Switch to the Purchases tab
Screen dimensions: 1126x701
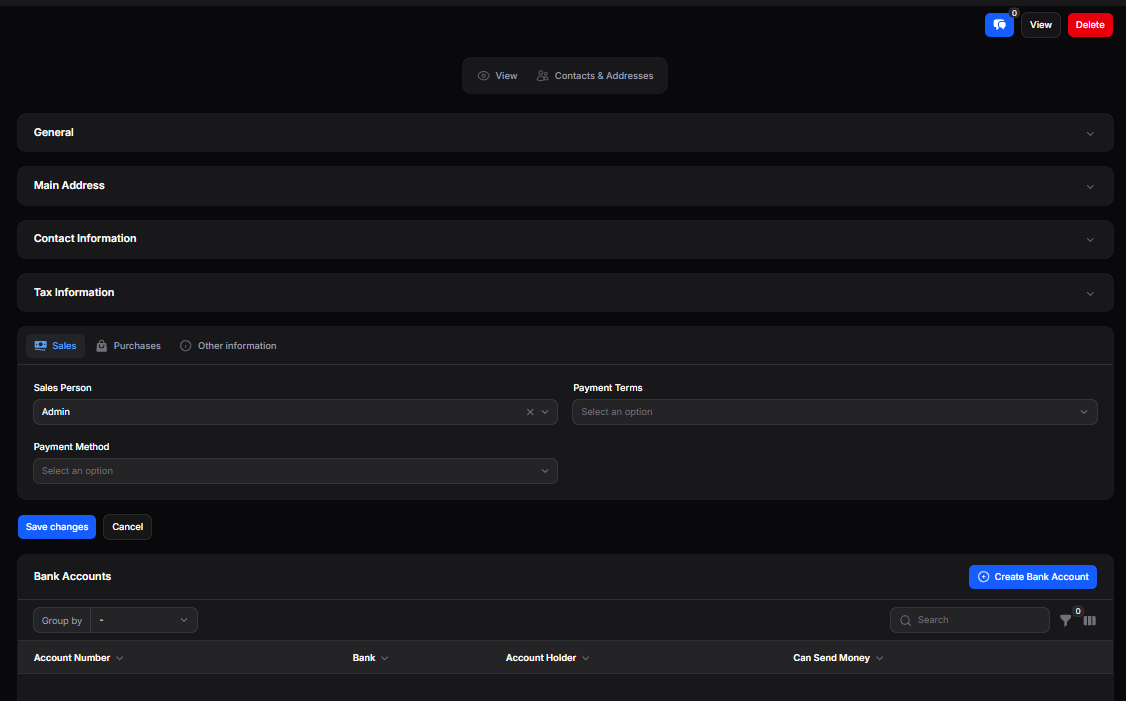click(129, 346)
